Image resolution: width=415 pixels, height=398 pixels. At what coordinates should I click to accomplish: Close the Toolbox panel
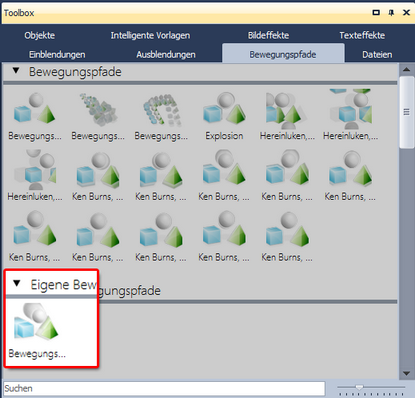[406, 13]
